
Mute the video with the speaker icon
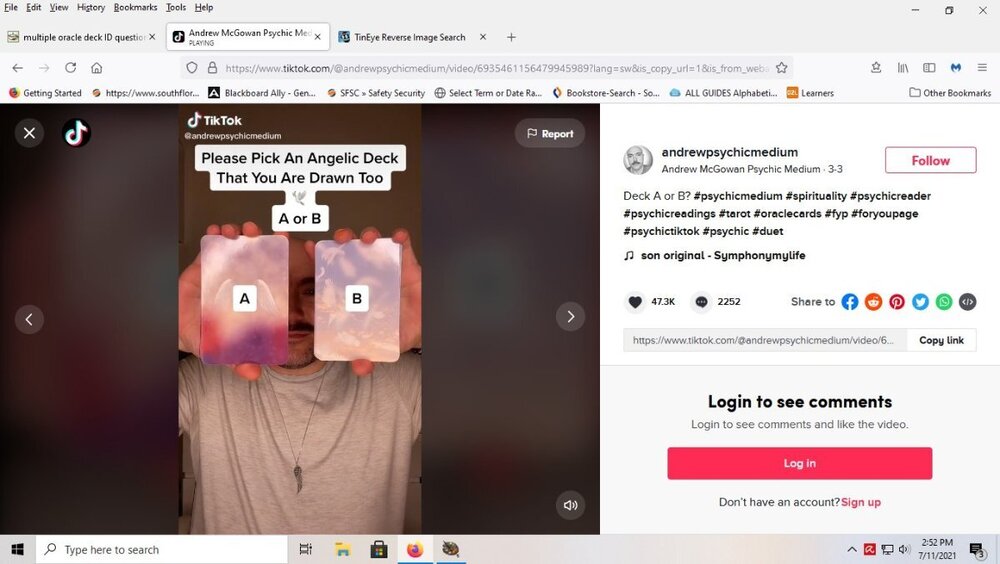(570, 505)
